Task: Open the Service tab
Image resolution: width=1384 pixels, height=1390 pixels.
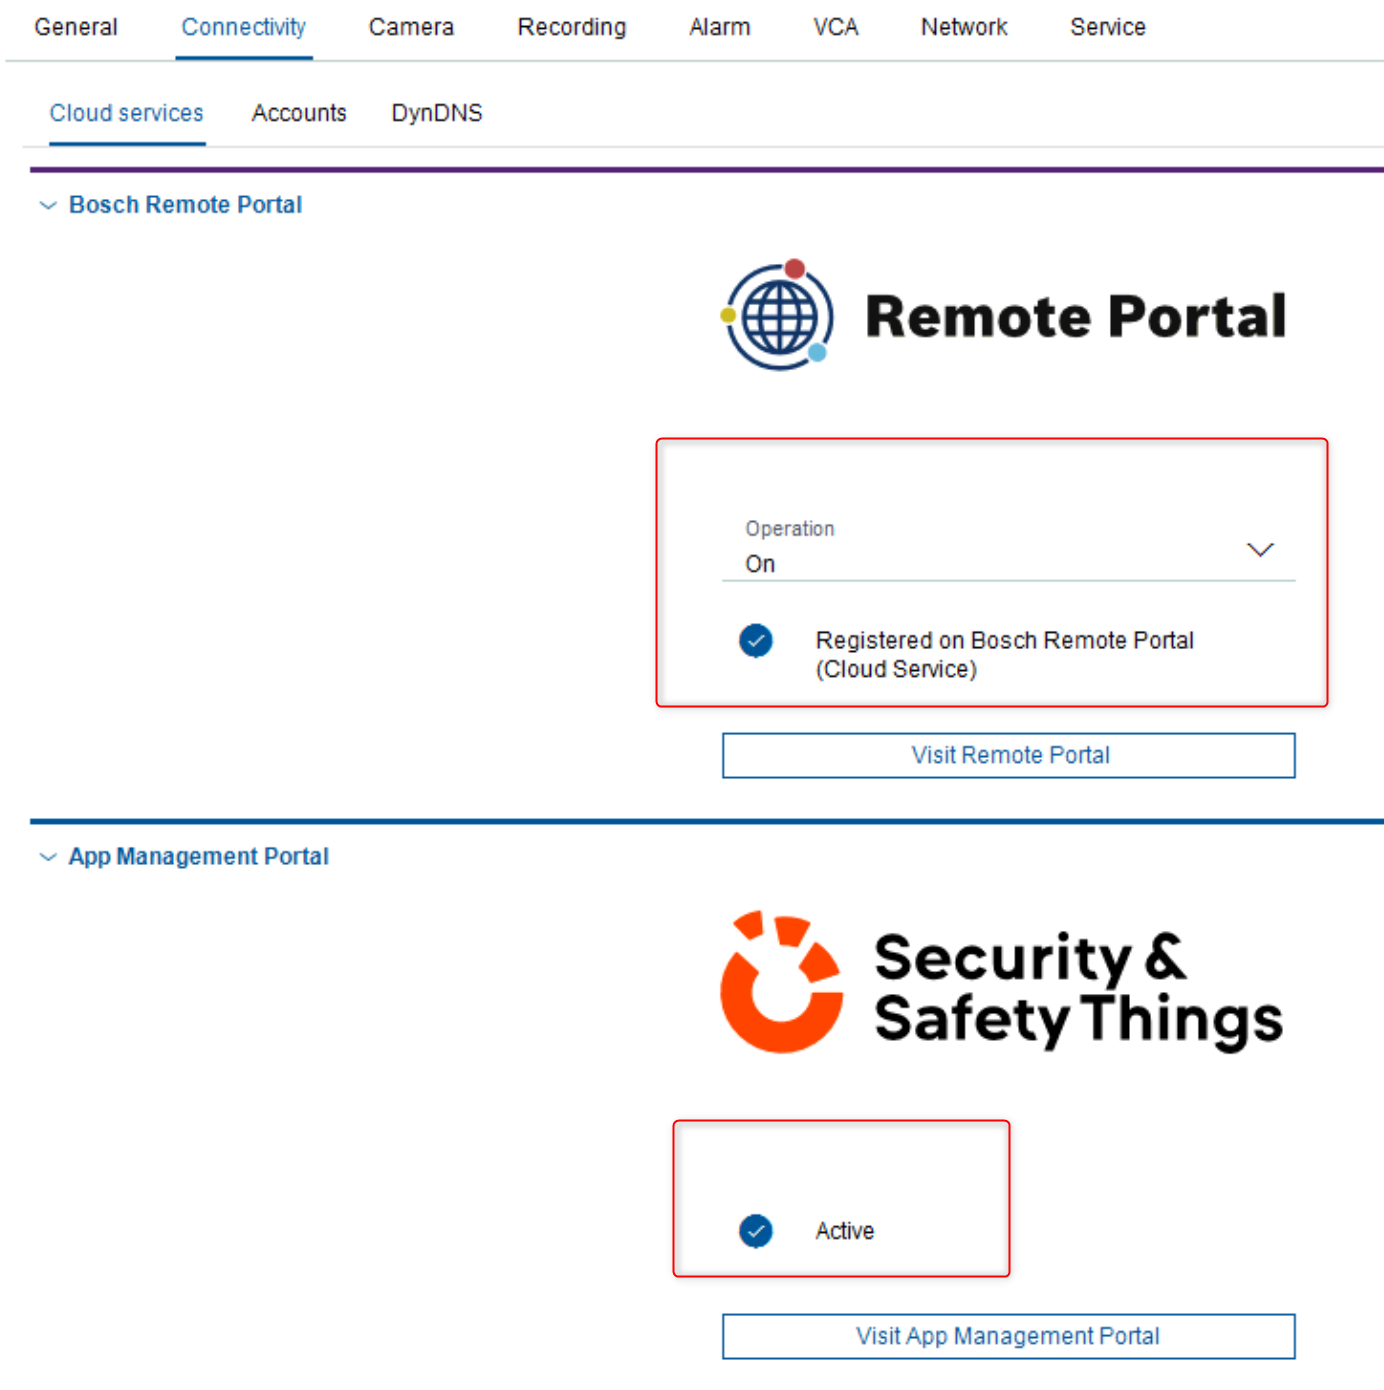Action: (x=1108, y=27)
